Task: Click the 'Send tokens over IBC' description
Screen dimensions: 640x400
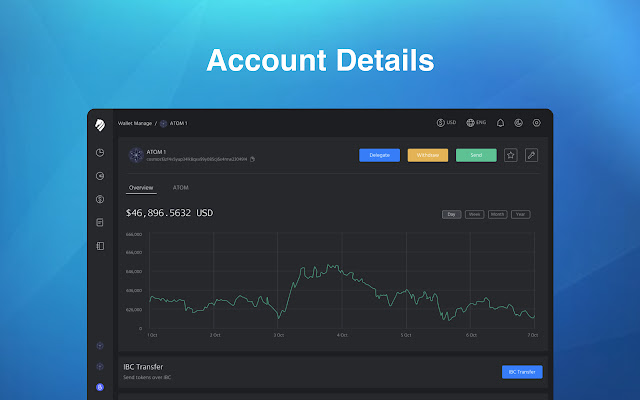Action: pos(147,378)
